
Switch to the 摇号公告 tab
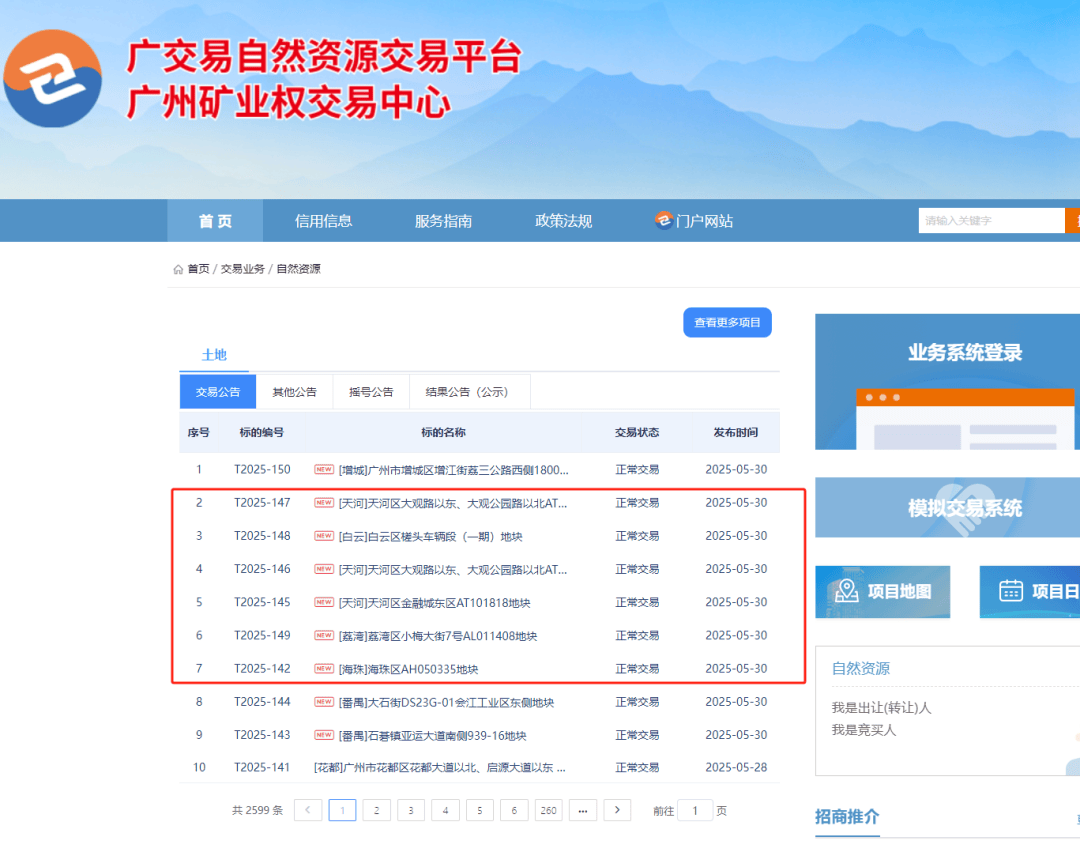[x=371, y=392]
